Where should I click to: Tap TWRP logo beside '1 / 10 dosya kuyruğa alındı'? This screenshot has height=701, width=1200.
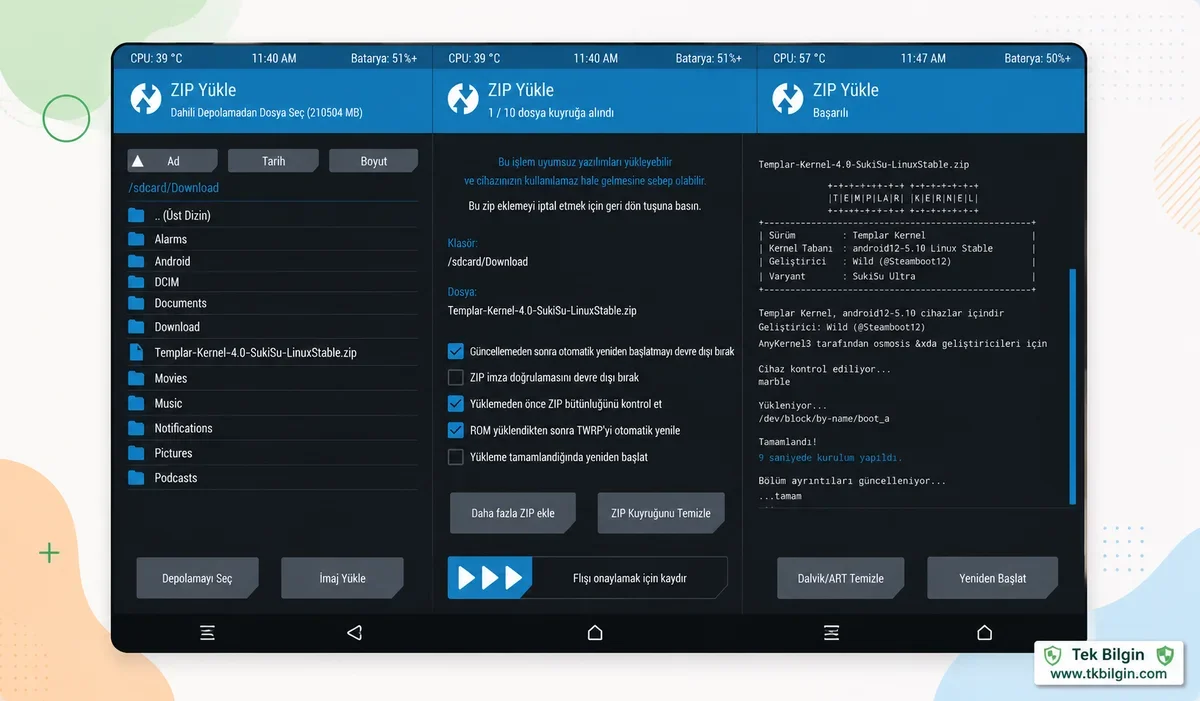tap(463, 99)
